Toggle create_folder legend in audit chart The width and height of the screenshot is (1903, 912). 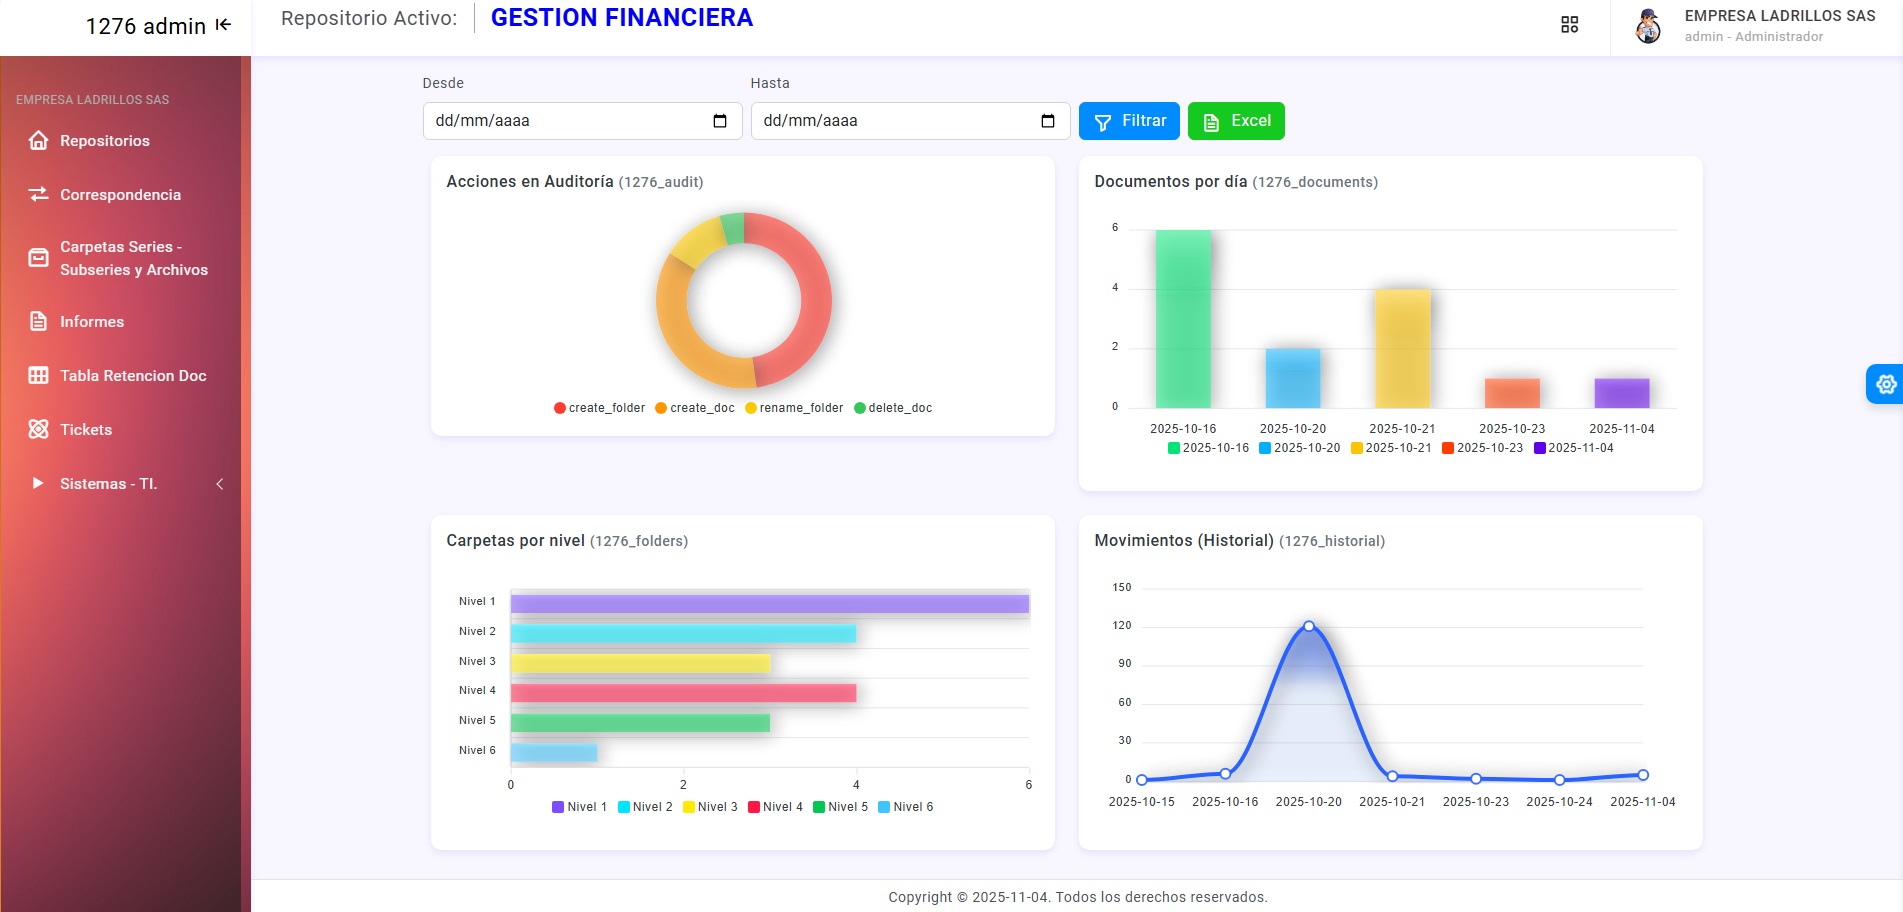599,408
